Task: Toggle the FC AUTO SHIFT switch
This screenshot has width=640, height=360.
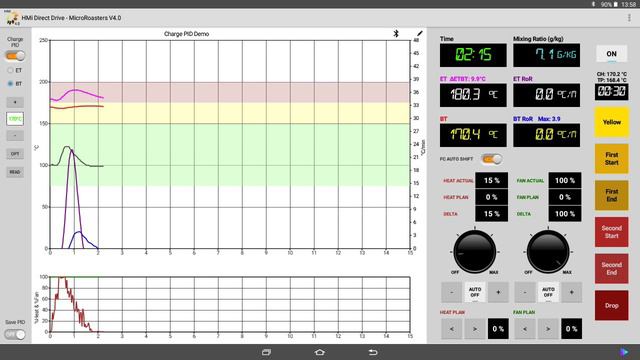Action: 491,159
